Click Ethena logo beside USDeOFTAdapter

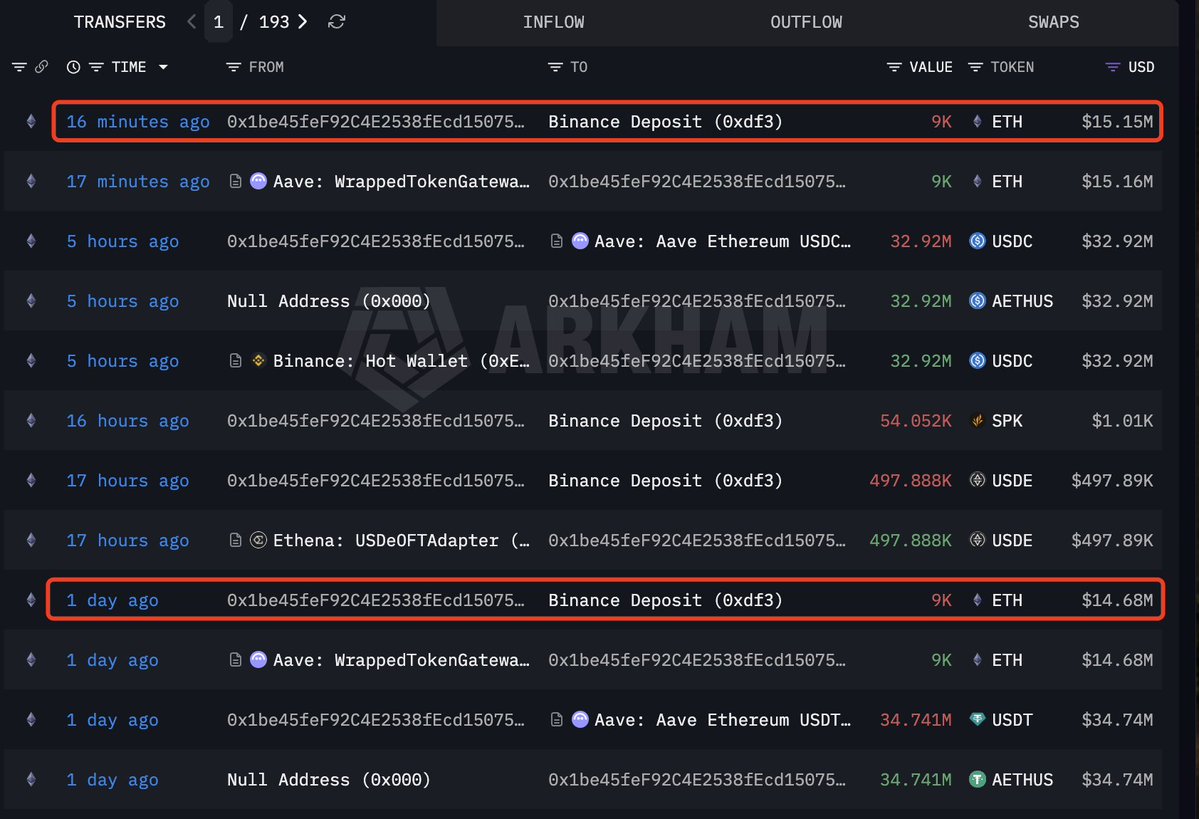258,540
